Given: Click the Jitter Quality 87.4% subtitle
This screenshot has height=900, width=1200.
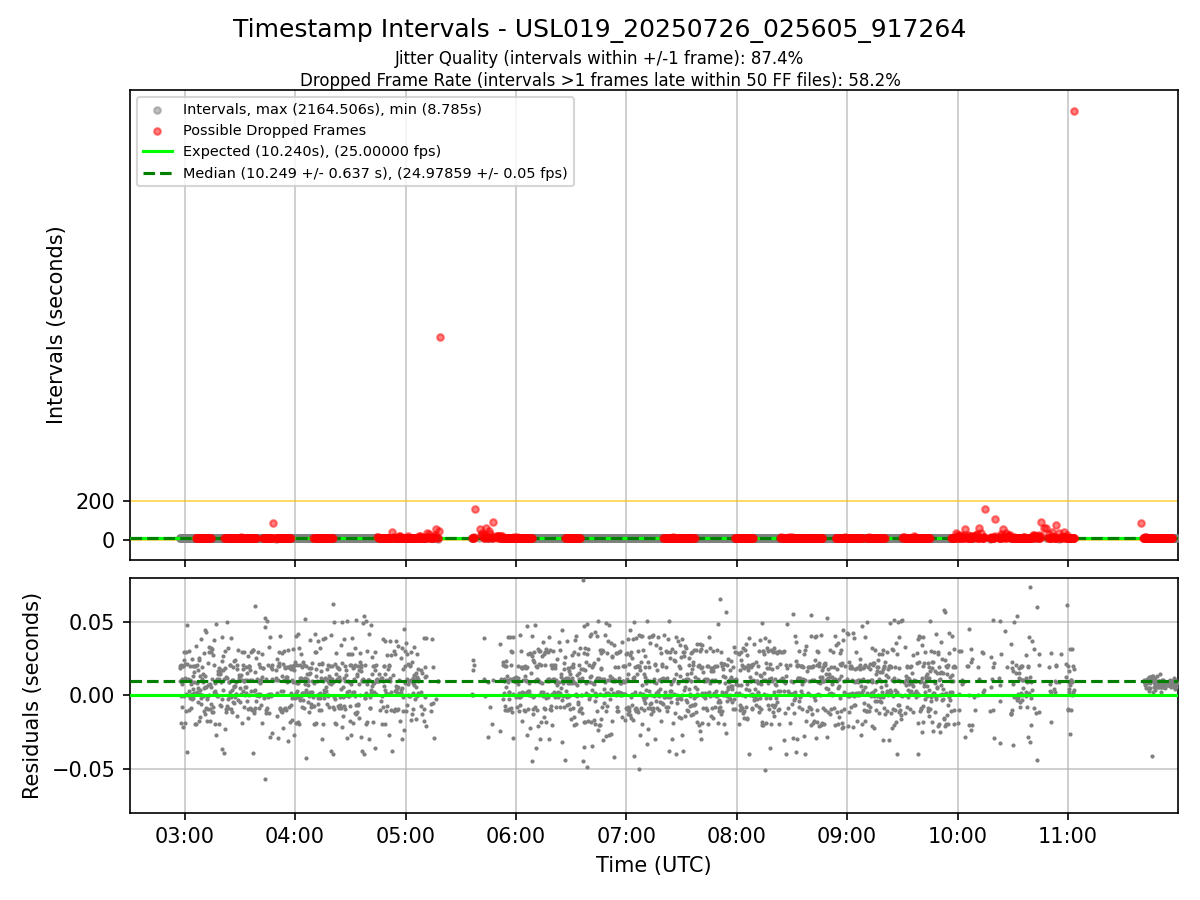Looking at the screenshot, I should tap(599, 58).
